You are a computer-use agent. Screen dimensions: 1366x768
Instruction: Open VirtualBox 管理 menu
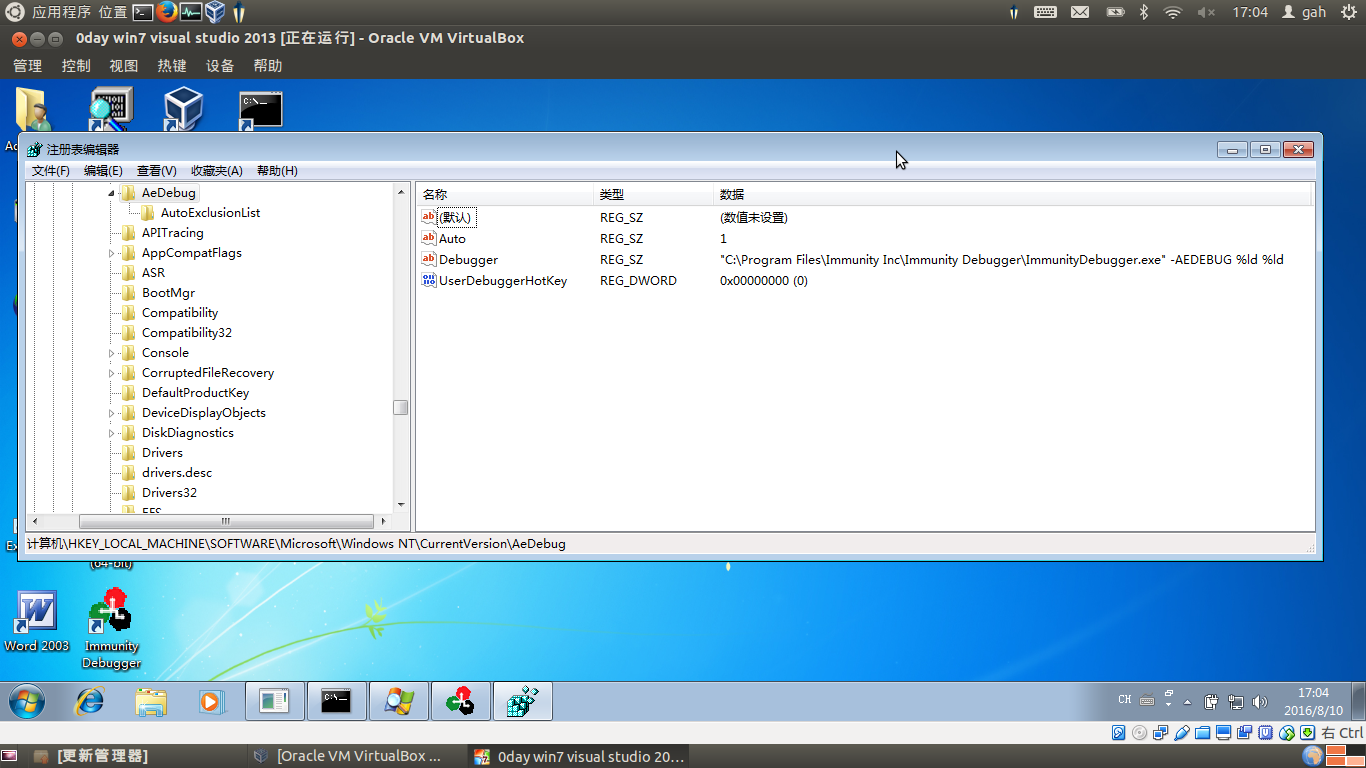(x=27, y=66)
